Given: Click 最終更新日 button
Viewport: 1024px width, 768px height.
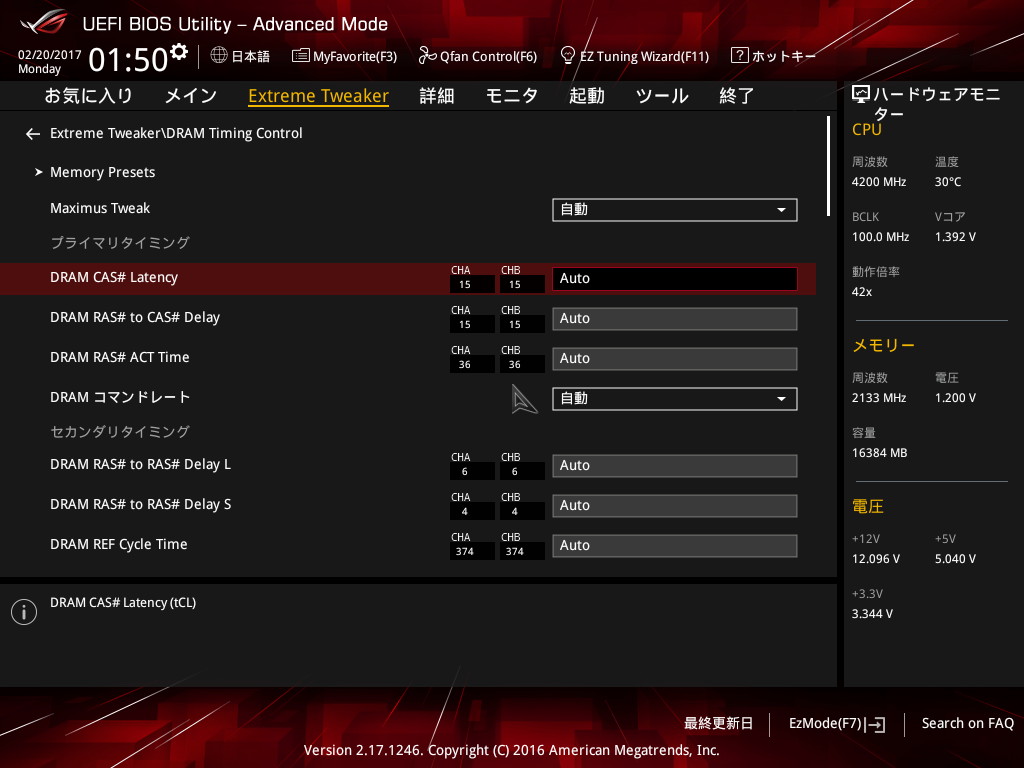Looking at the screenshot, I should point(718,724).
